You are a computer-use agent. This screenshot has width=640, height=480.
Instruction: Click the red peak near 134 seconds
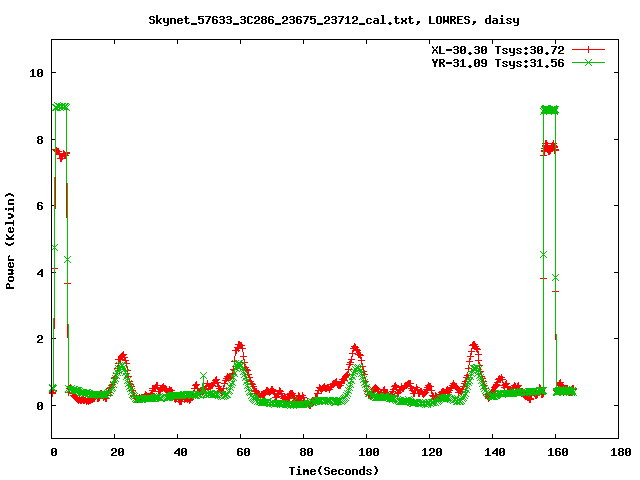tap(474, 346)
